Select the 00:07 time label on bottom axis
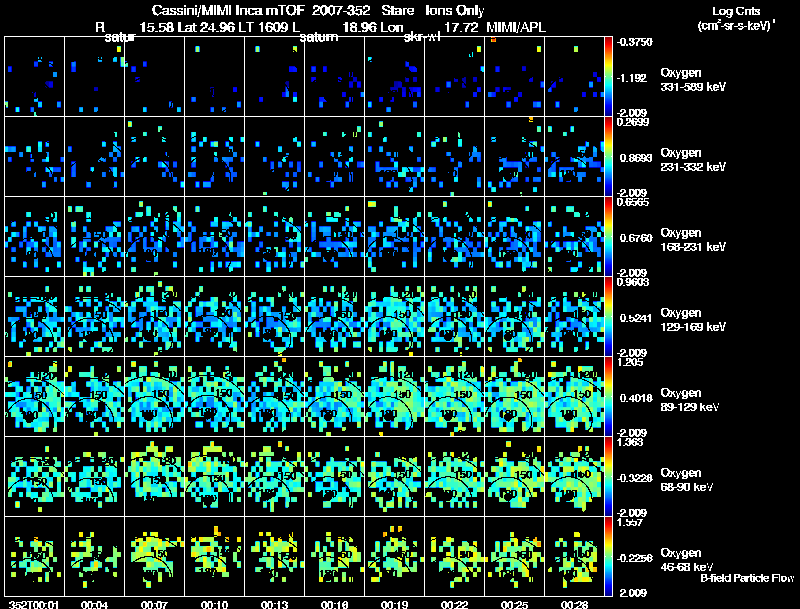The width and height of the screenshot is (800, 609). (154, 604)
